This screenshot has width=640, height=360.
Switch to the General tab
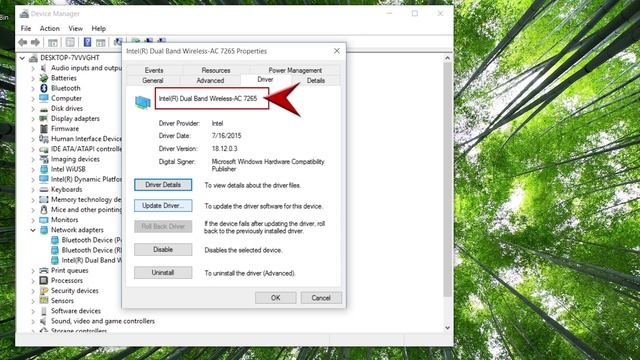(x=153, y=80)
